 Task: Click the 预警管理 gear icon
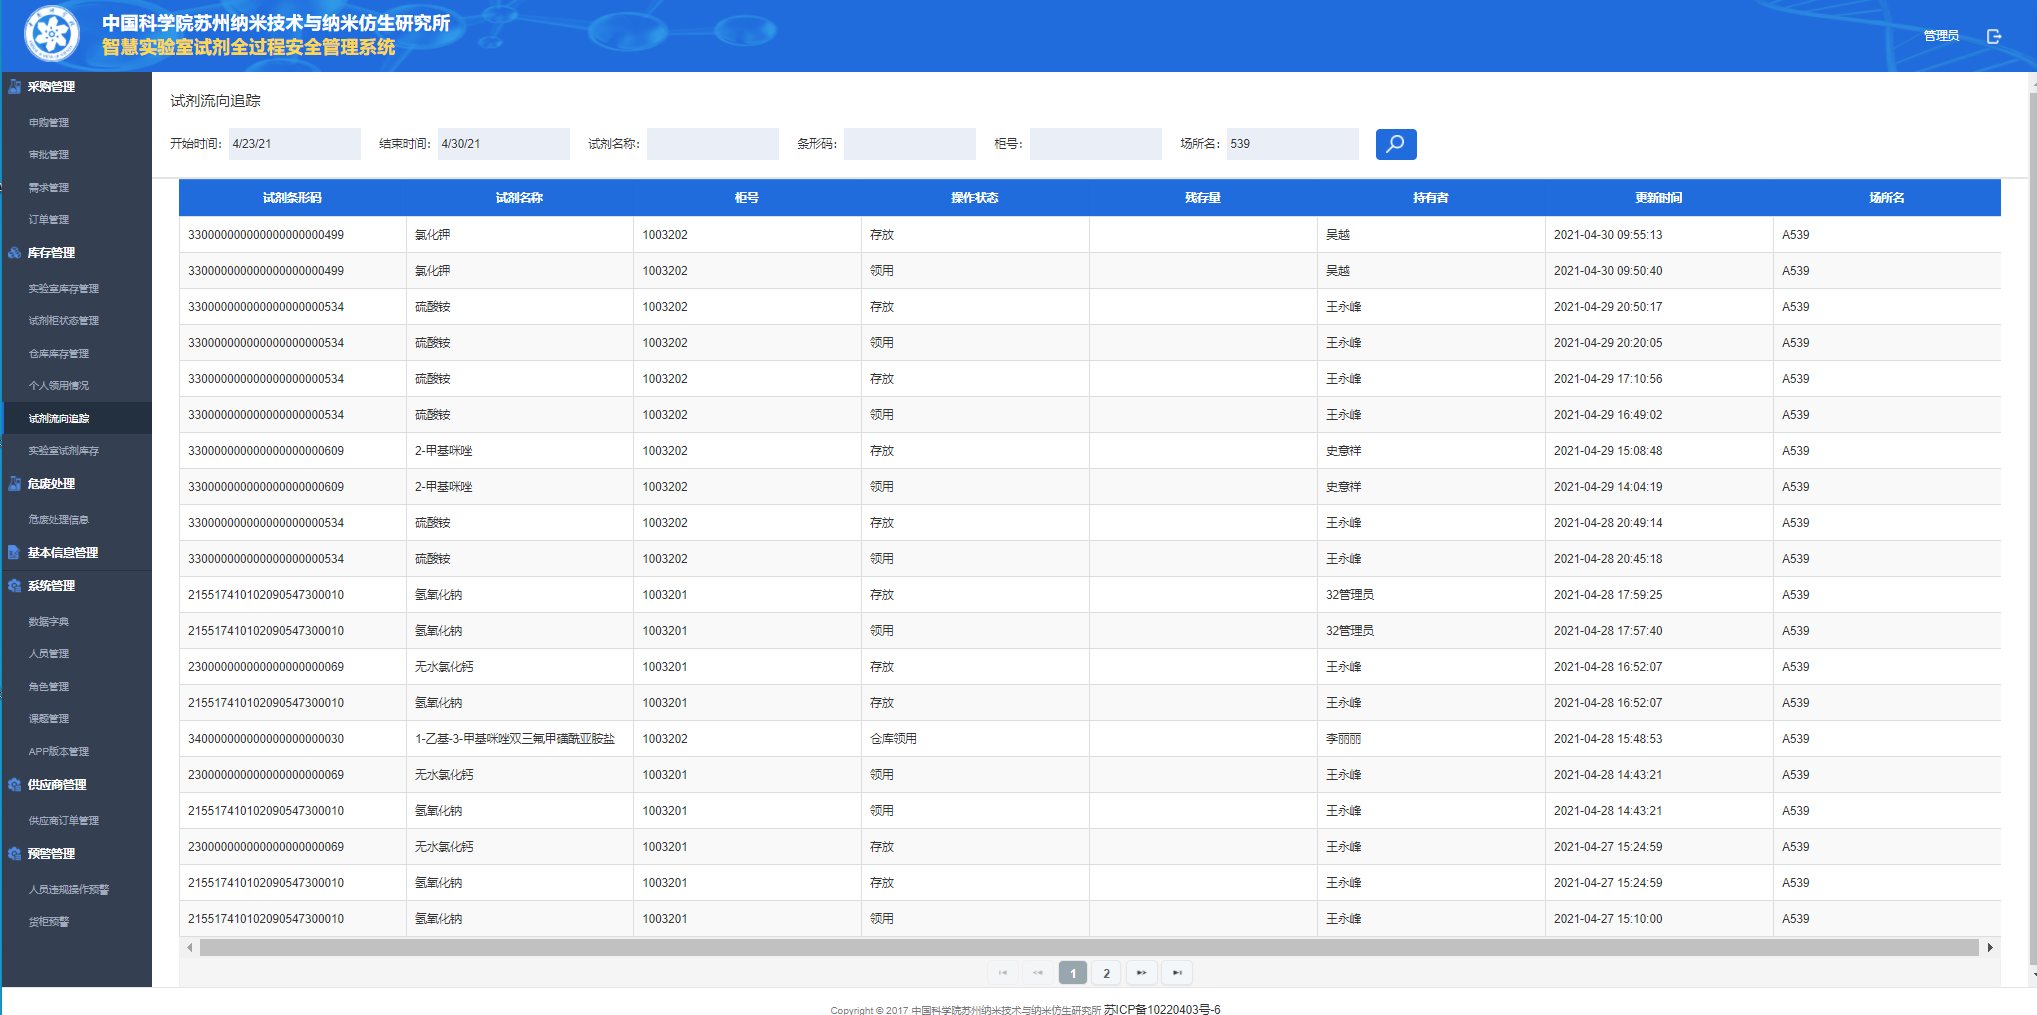coord(14,854)
